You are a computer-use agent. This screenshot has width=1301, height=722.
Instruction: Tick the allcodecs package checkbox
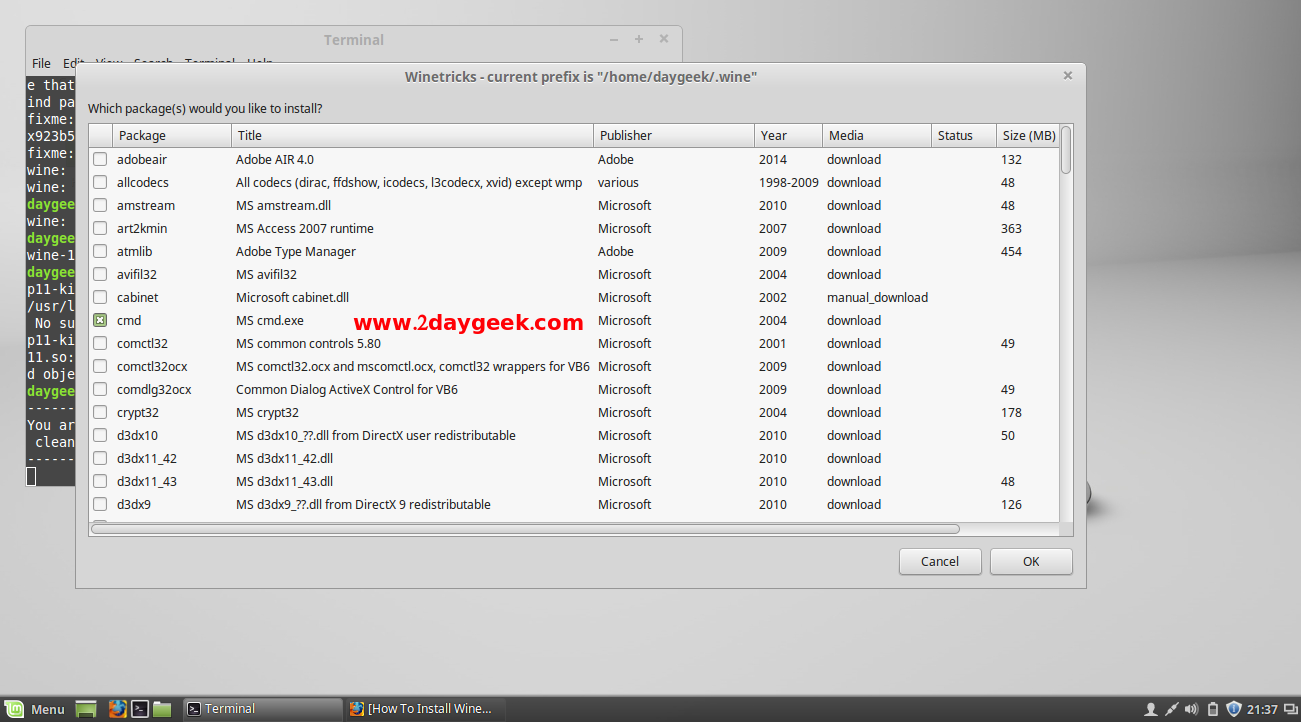[100, 182]
